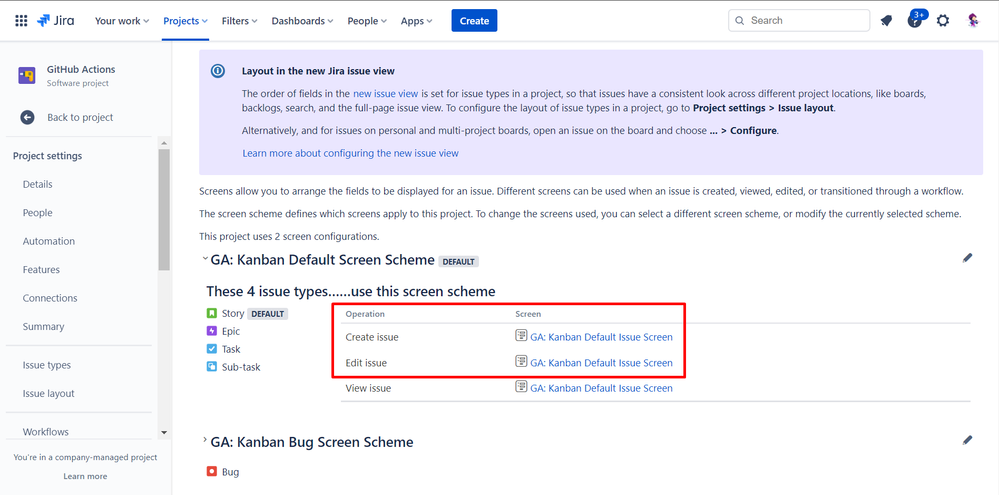Click Back to project

point(80,117)
